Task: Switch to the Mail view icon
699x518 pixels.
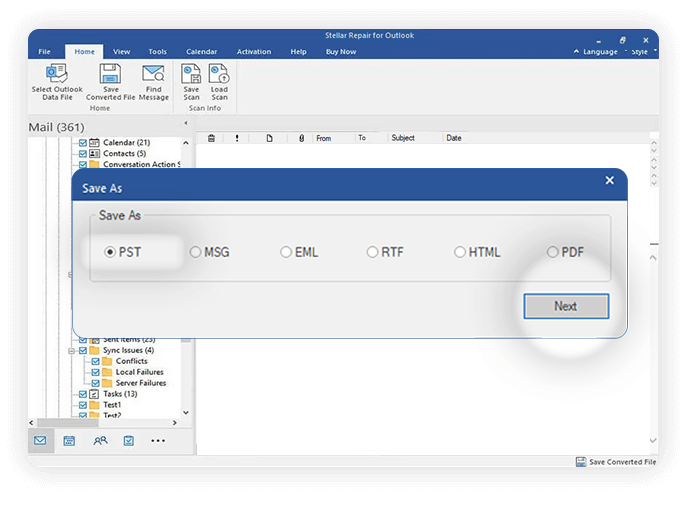Action: pyautogui.click(x=40, y=440)
